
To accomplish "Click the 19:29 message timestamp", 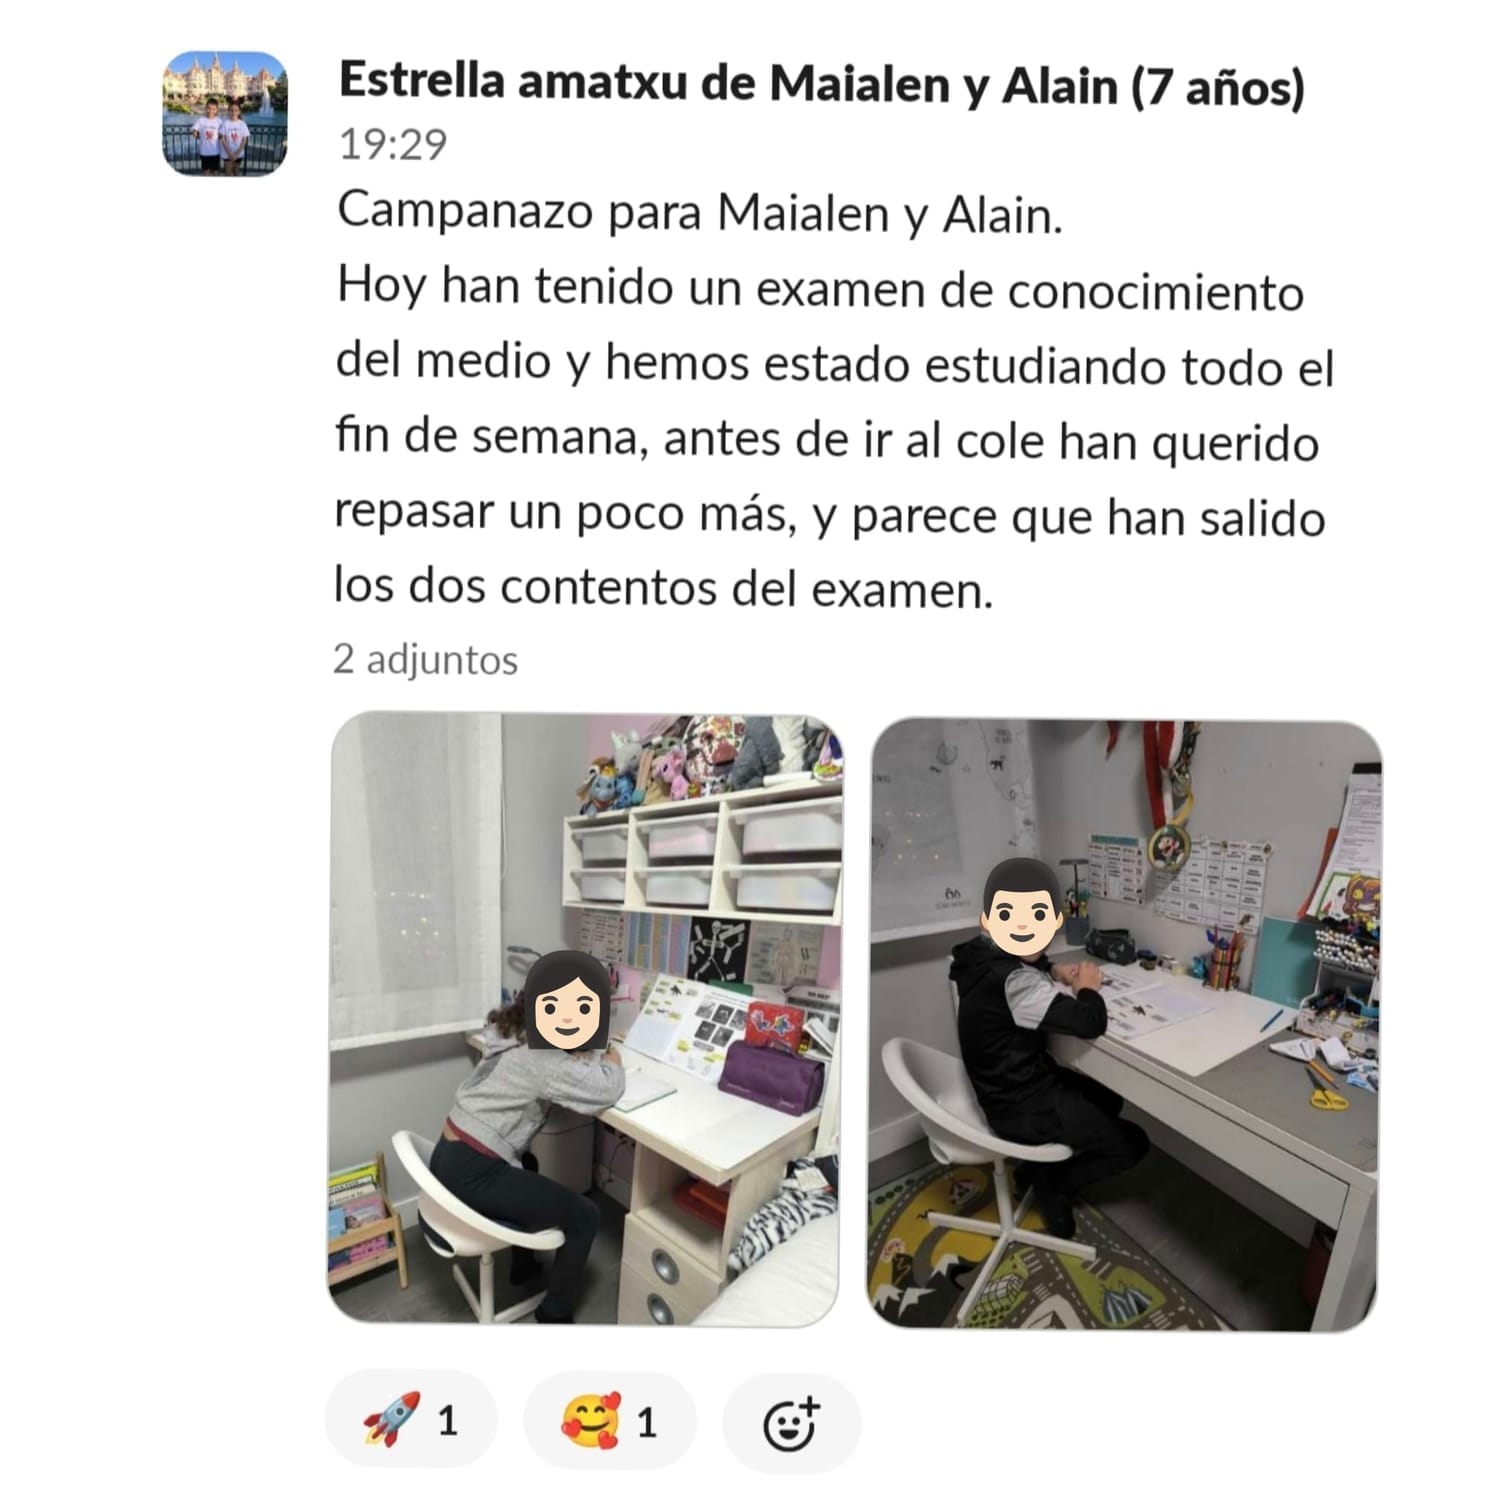I will (x=393, y=145).
